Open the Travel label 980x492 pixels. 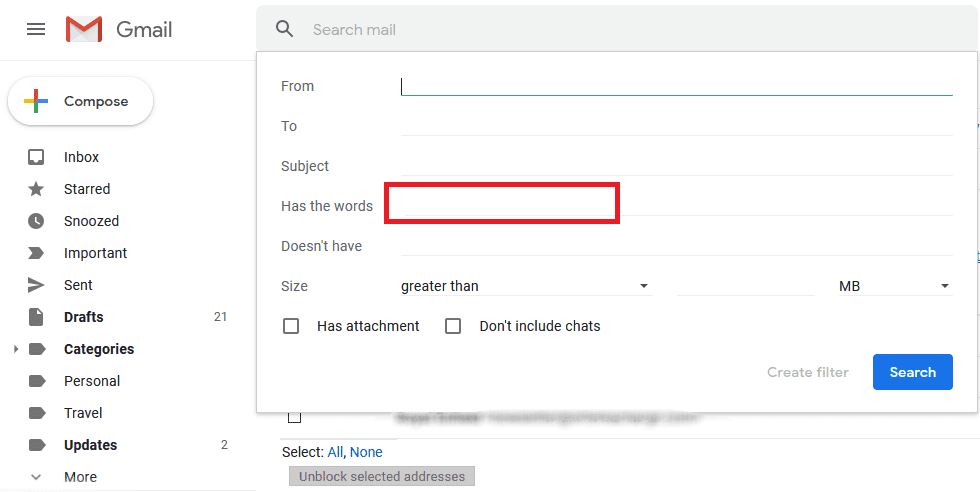[x=83, y=413]
